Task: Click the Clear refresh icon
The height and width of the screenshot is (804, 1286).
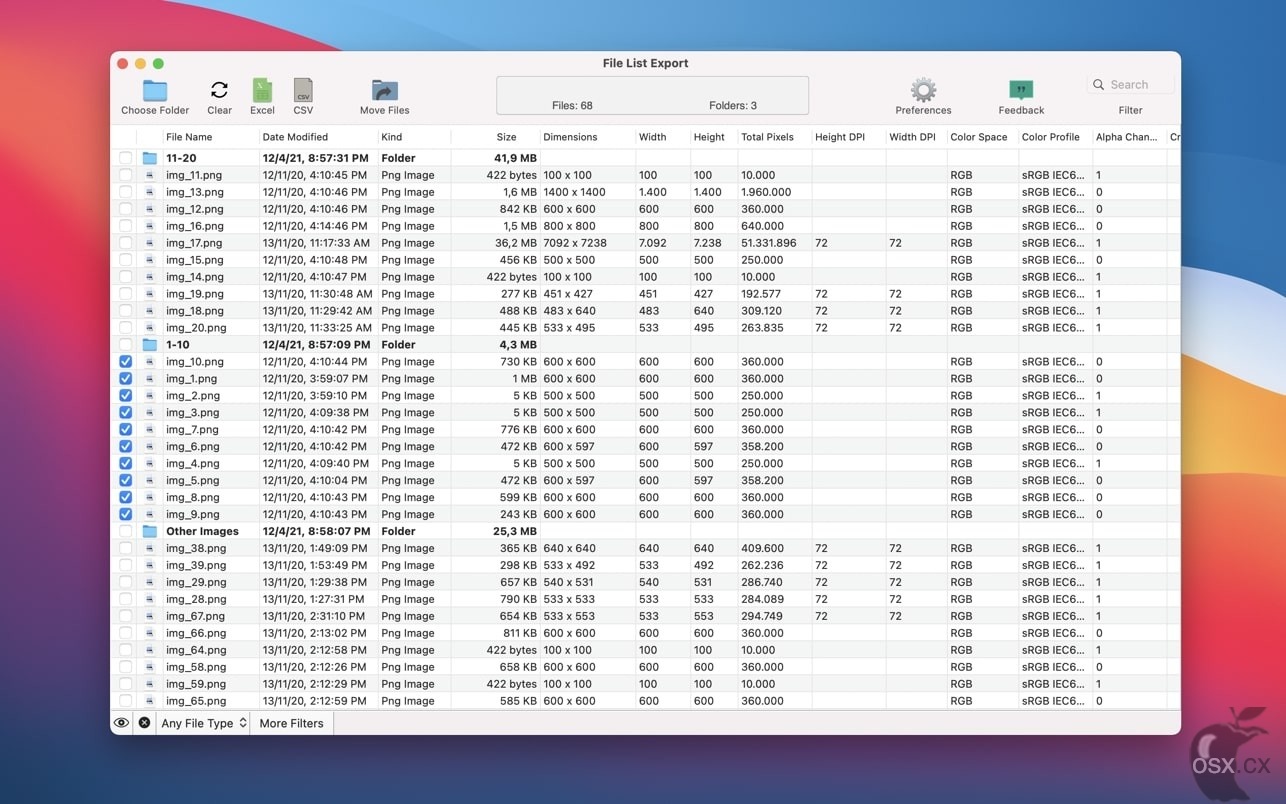Action: pyautogui.click(x=219, y=90)
